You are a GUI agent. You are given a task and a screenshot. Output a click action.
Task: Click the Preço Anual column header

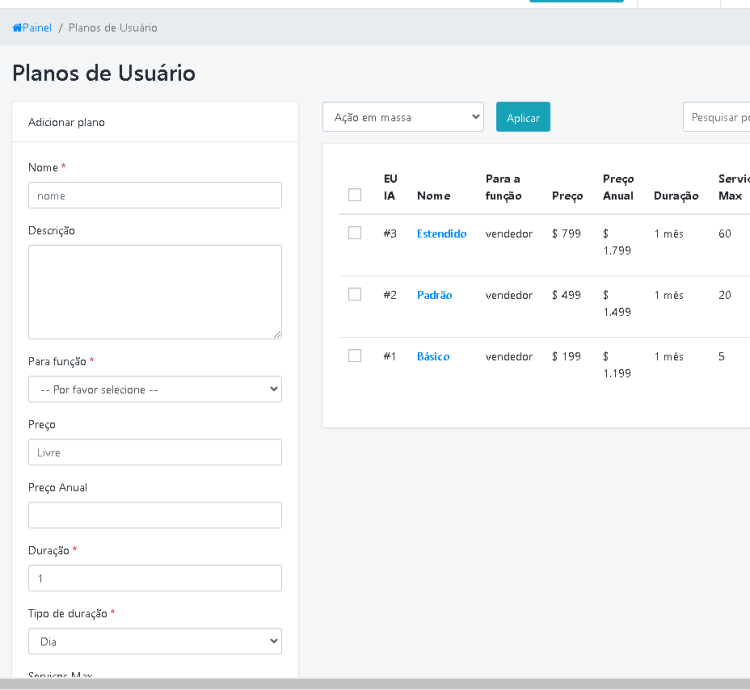tap(618, 187)
